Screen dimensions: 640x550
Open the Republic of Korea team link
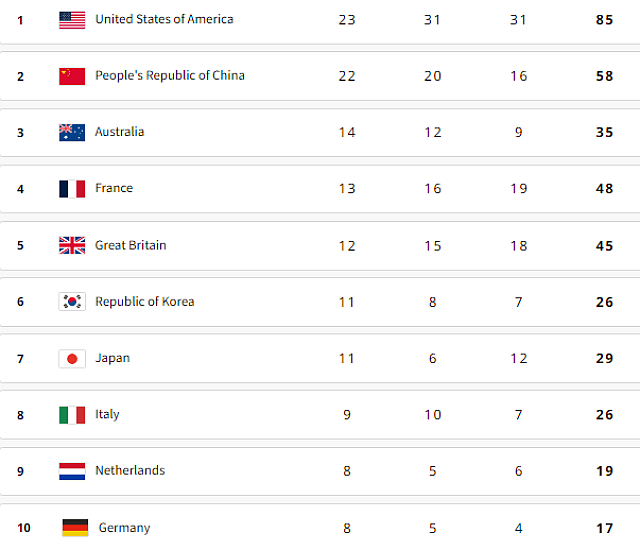tap(144, 302)
